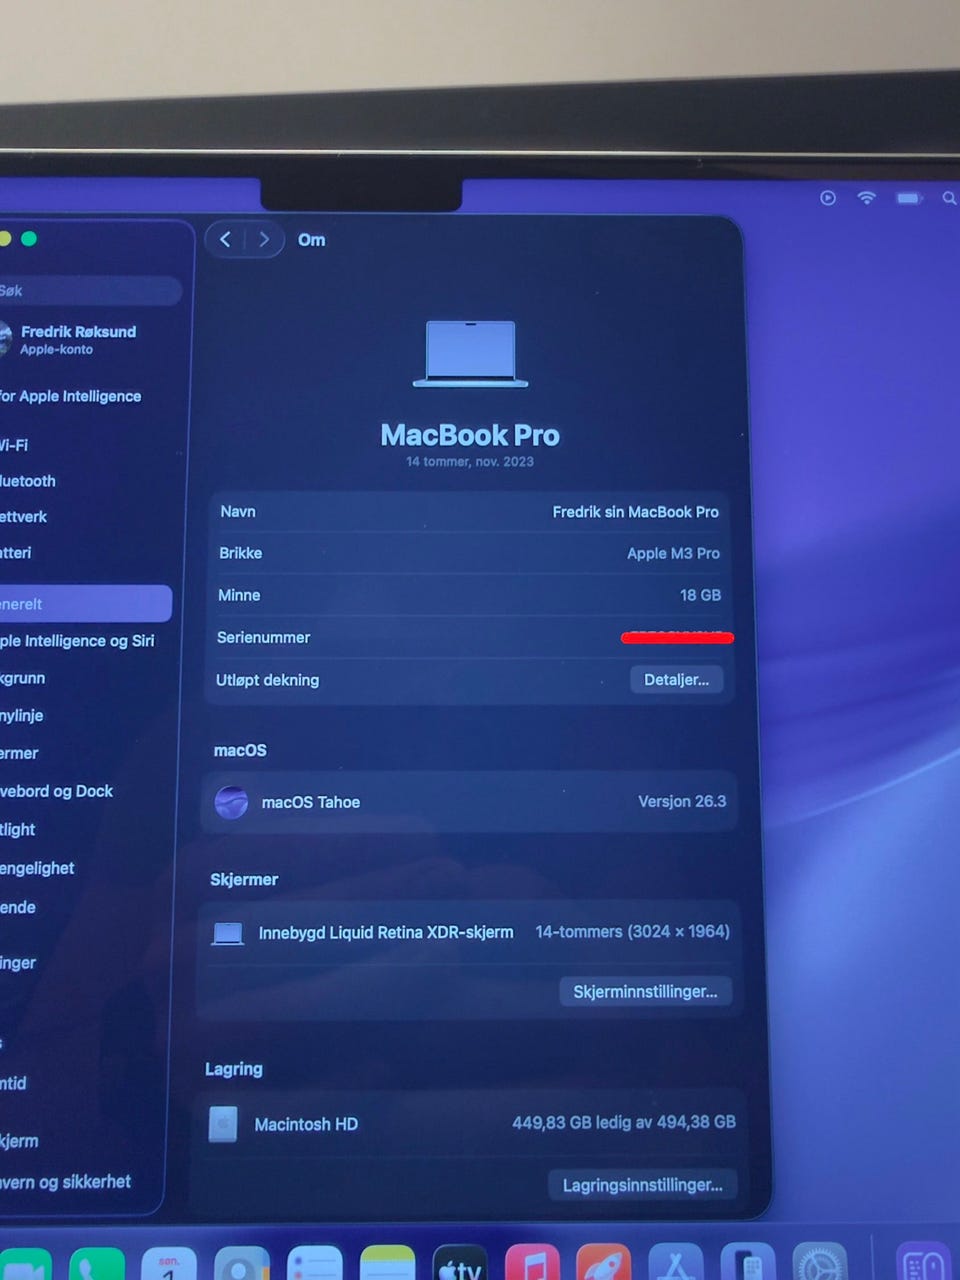Select Personvern og sikkerhet in sidebar
960x1280 pixels.
(x=65, y=1182)
